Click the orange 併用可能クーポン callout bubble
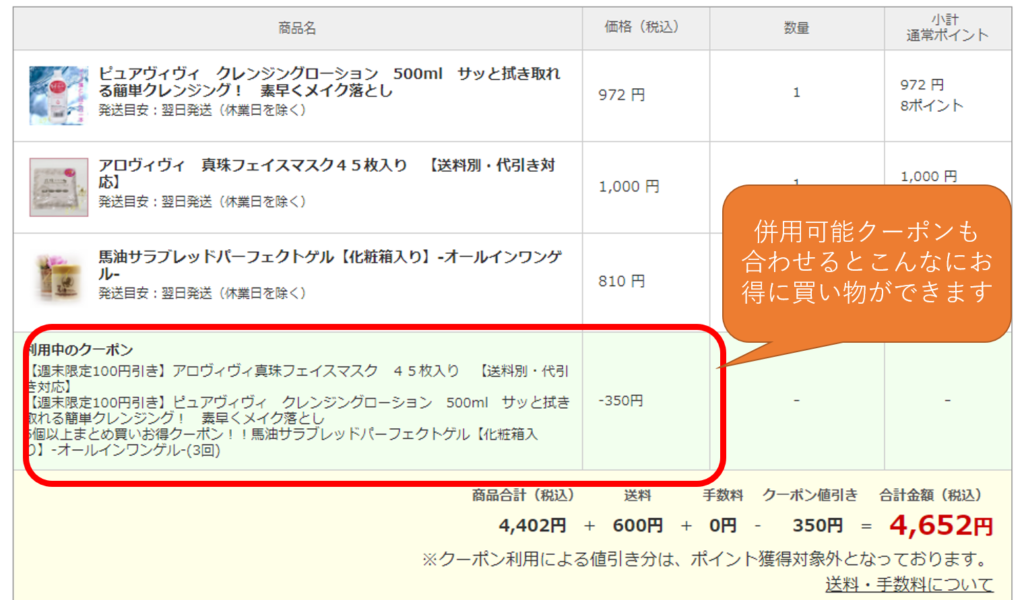 coord(866,262)
